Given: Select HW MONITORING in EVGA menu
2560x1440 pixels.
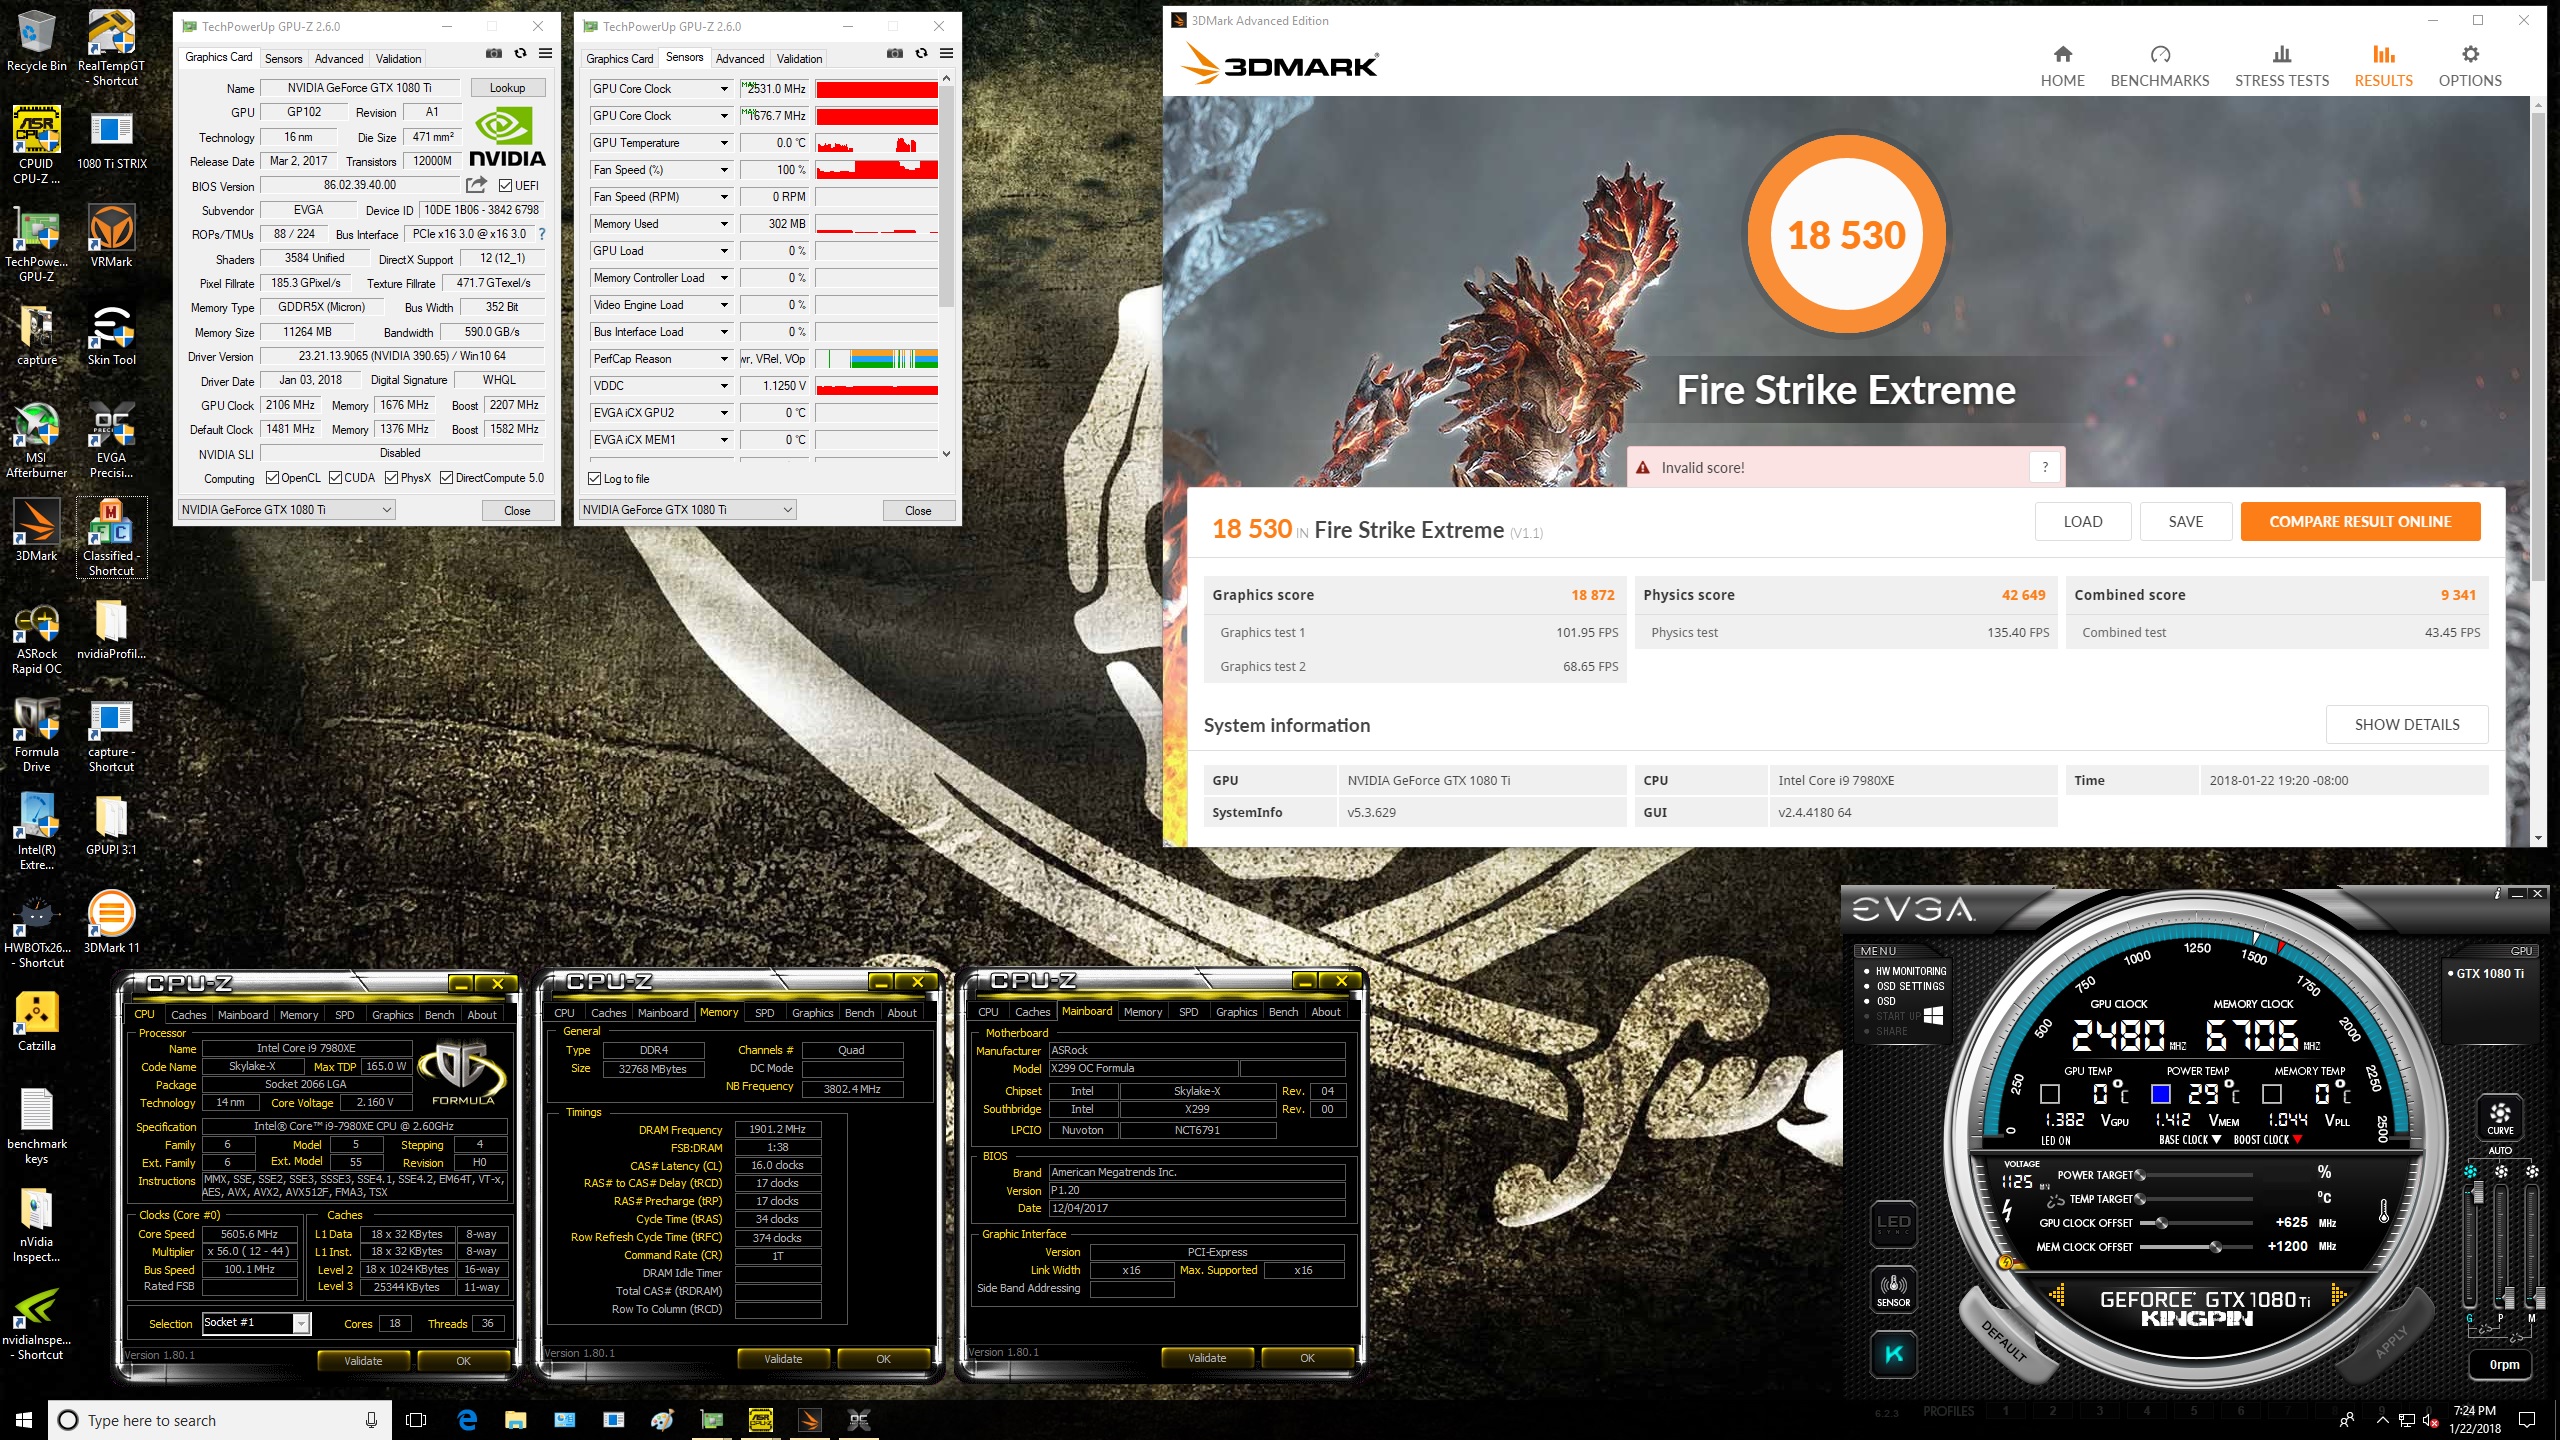Looking at the screenshot, I should (x=1910, y=971).
